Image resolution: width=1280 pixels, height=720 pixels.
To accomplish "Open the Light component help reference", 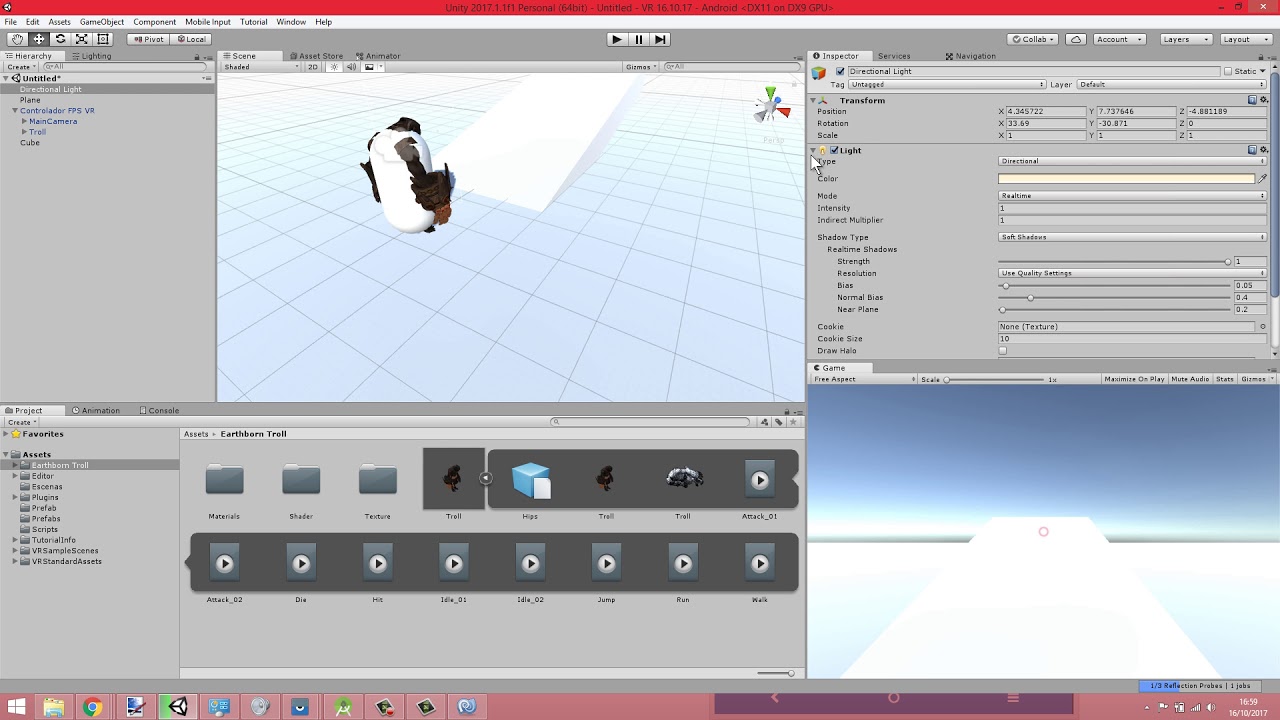I will 1252,150.
